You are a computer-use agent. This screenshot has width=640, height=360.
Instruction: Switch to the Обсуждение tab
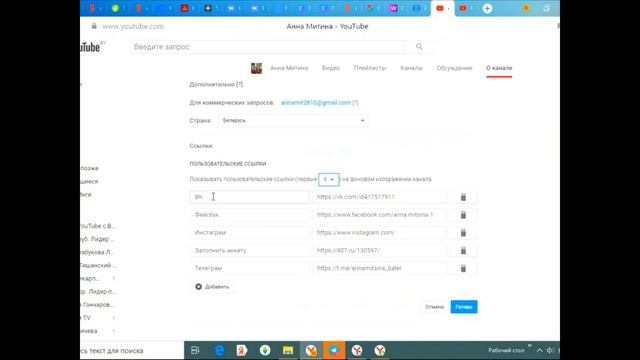[x=454, y=68]
